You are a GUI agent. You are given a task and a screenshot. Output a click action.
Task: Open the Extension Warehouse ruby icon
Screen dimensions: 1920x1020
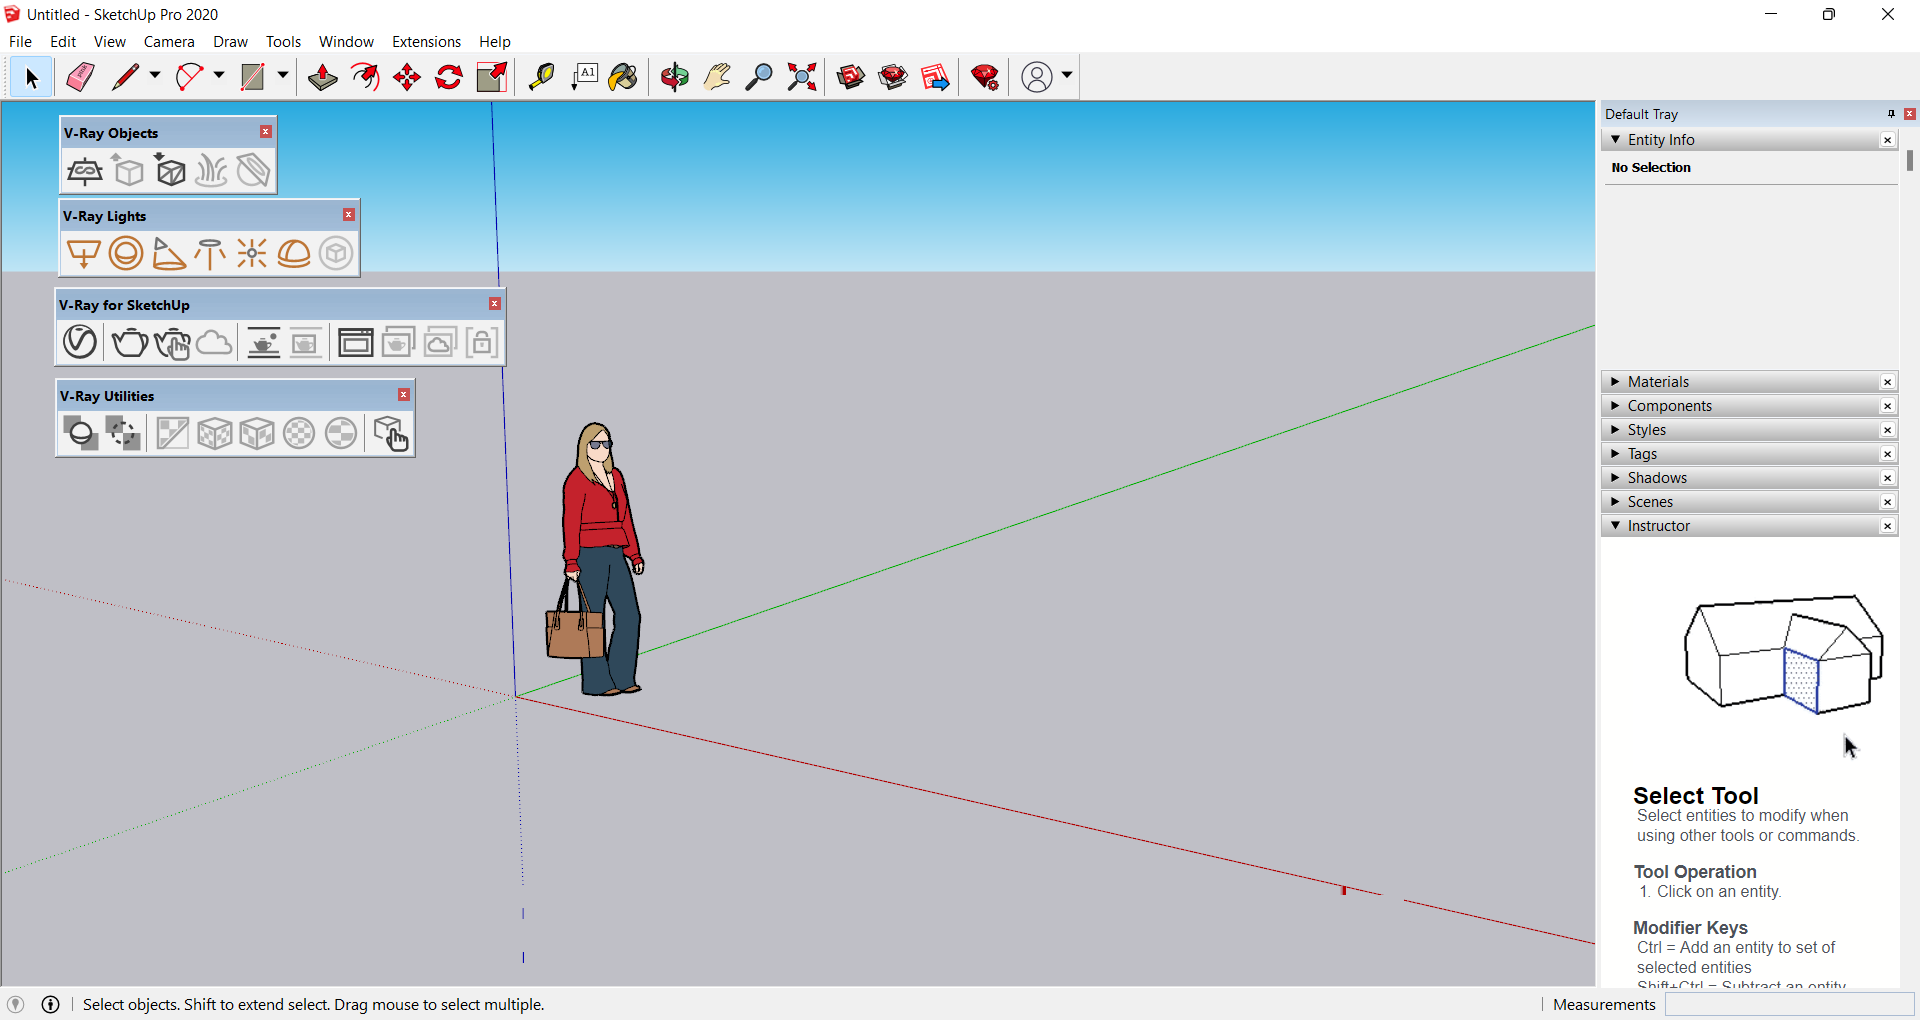tap(985, 77)
